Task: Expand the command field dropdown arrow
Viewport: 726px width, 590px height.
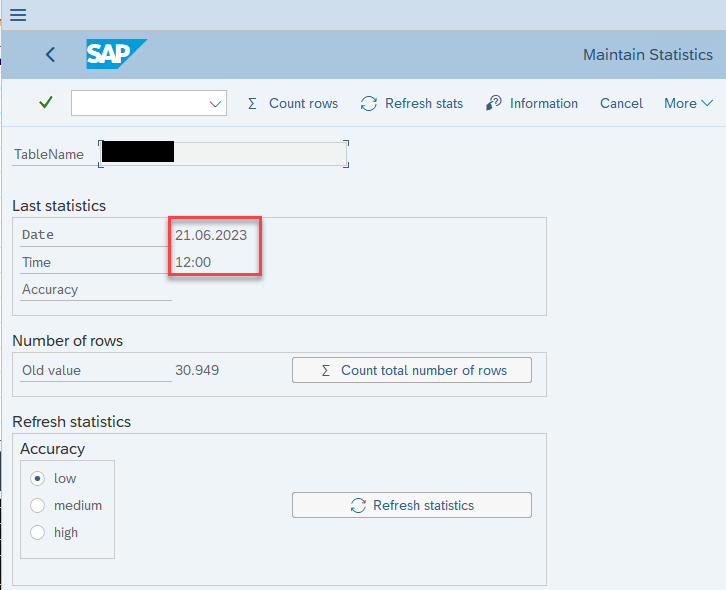Action: (x=215, y=104)
